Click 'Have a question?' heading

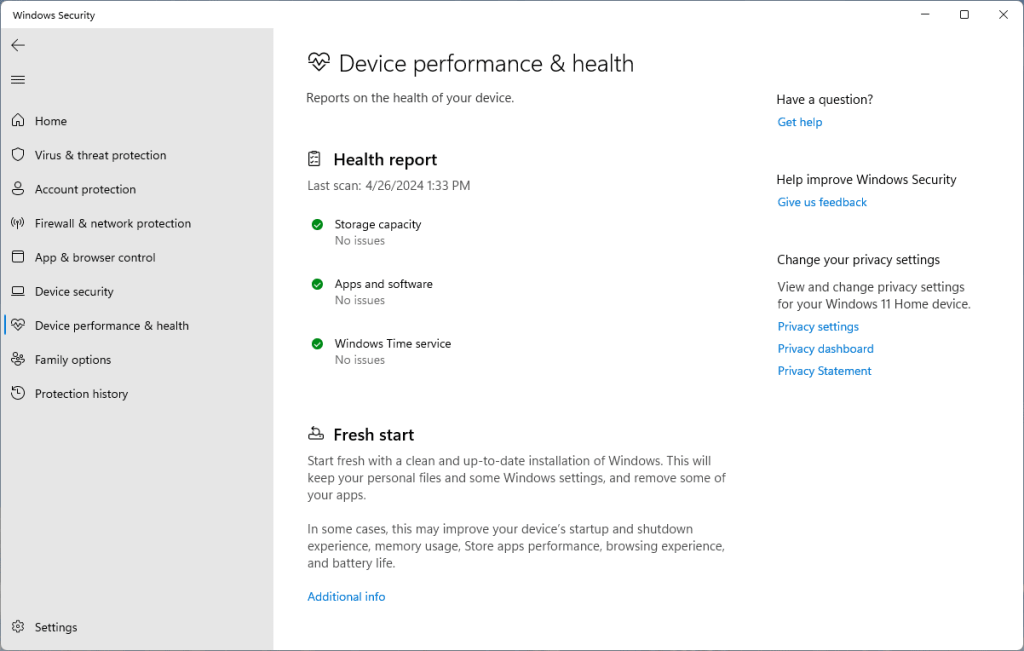[825, 99]
